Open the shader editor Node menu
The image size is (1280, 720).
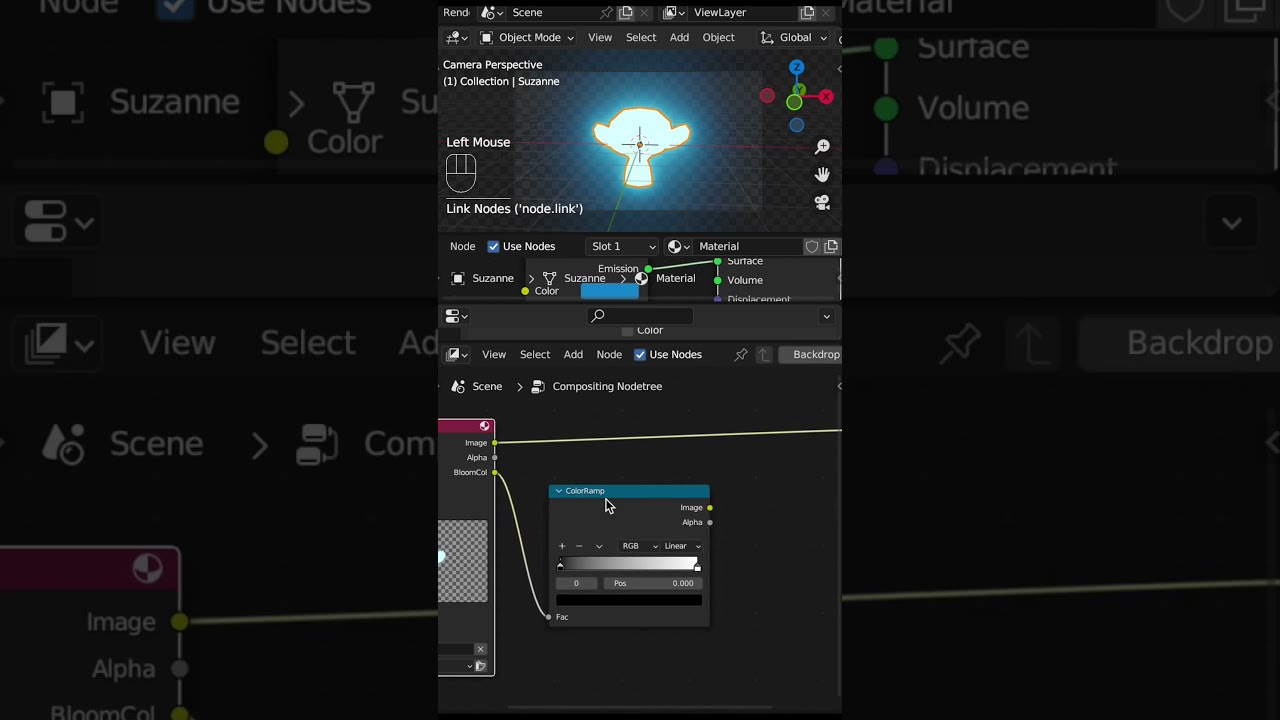click(x=462, y=247)
